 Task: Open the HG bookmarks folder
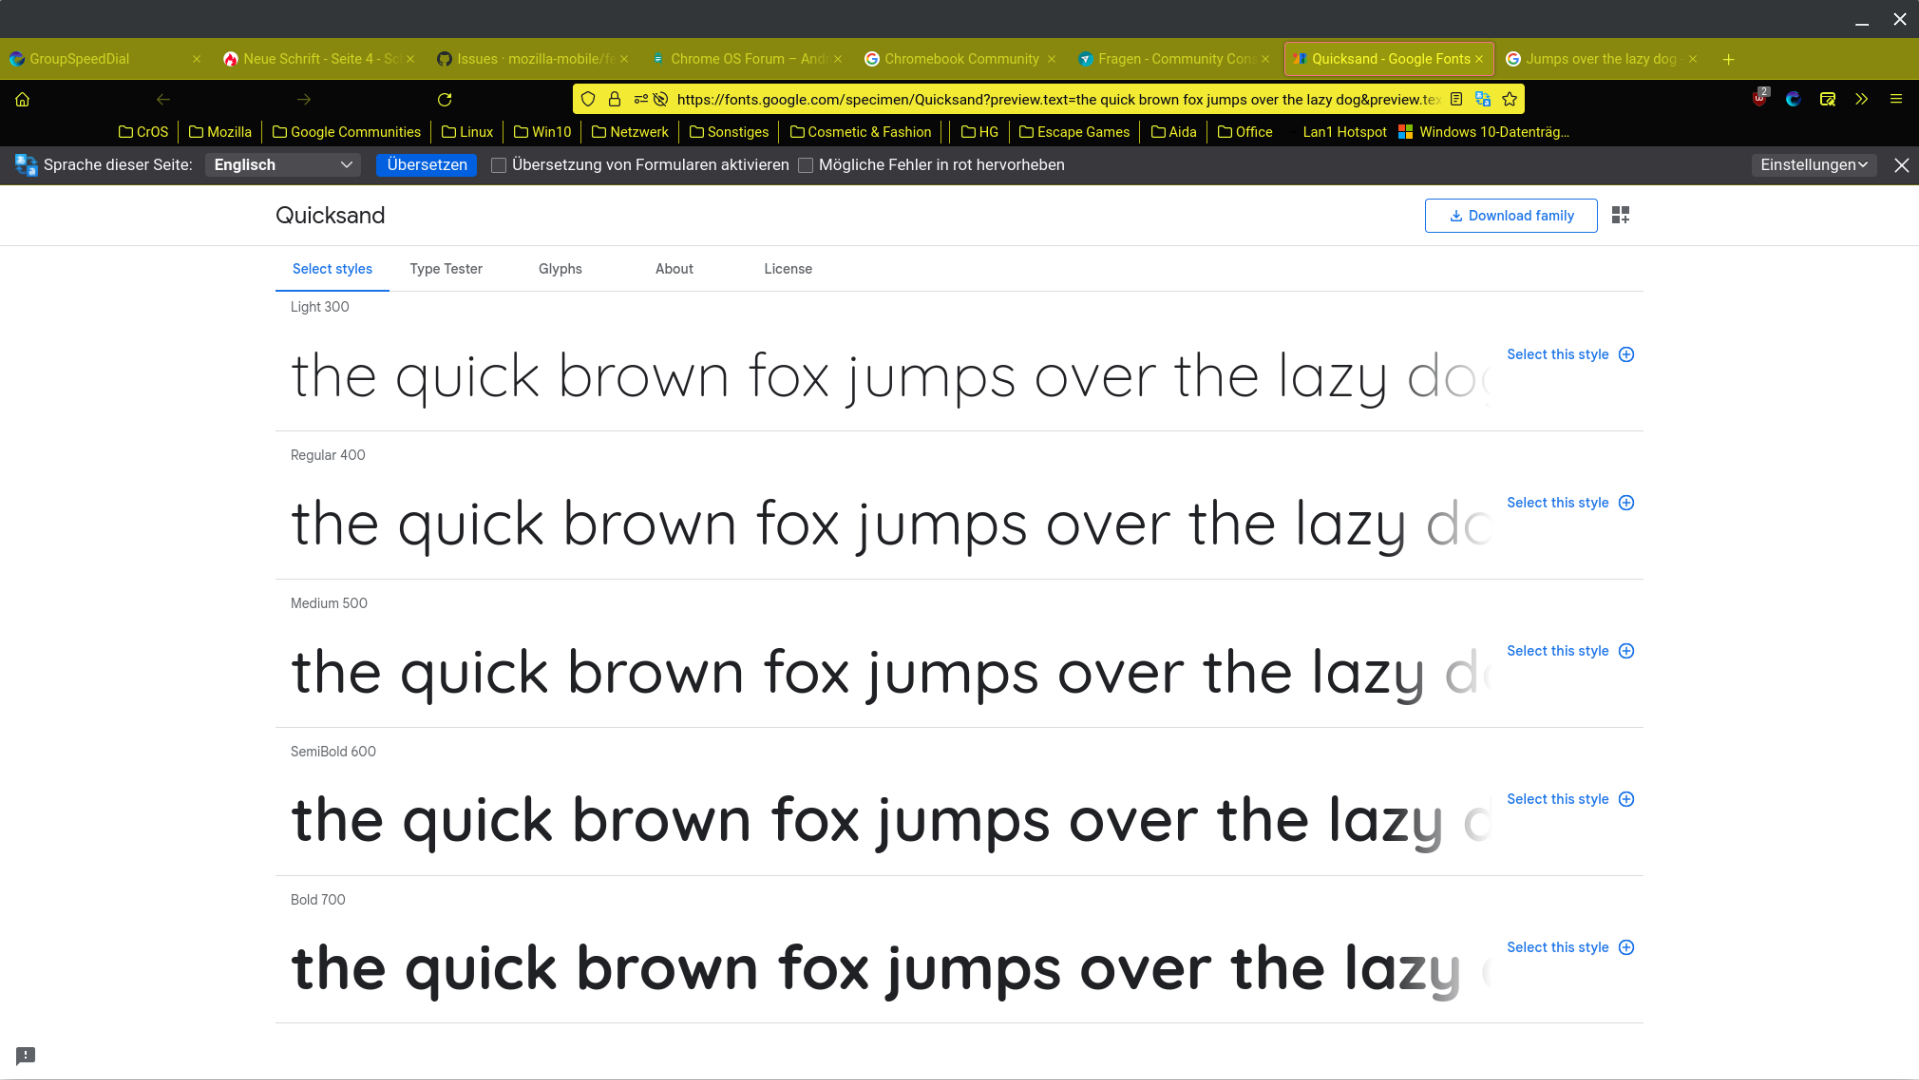(x=979, y=132)
